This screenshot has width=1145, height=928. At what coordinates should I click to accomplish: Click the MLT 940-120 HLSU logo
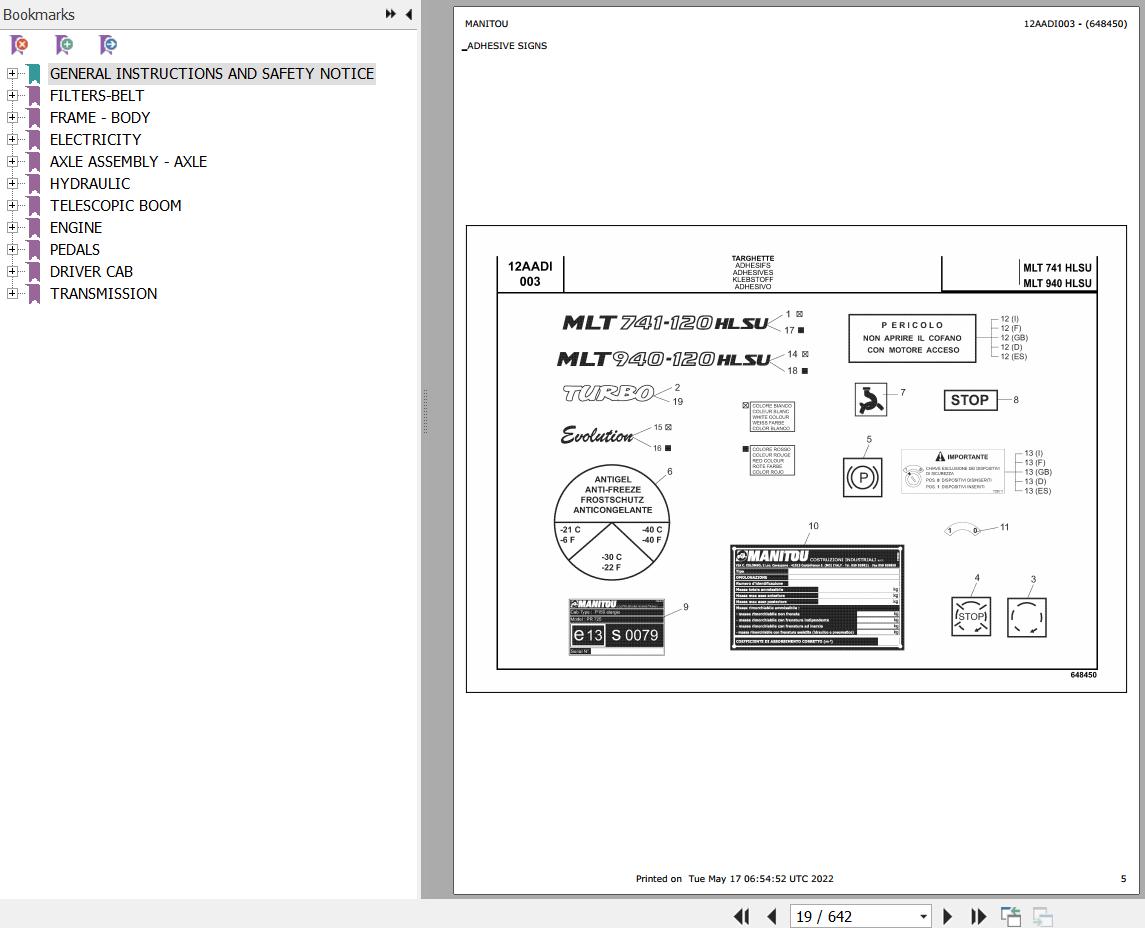pos(664,359)
